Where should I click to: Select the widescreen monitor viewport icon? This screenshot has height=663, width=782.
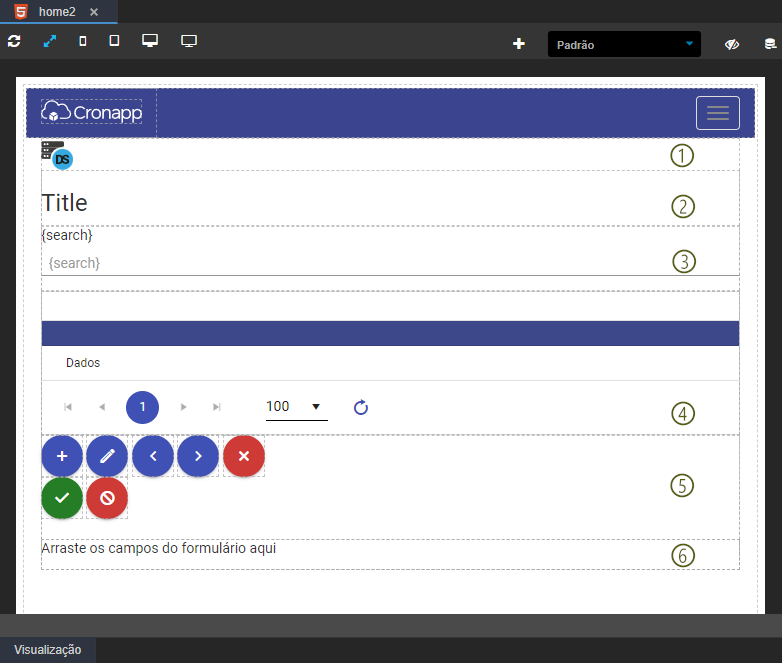coord(189,41)
